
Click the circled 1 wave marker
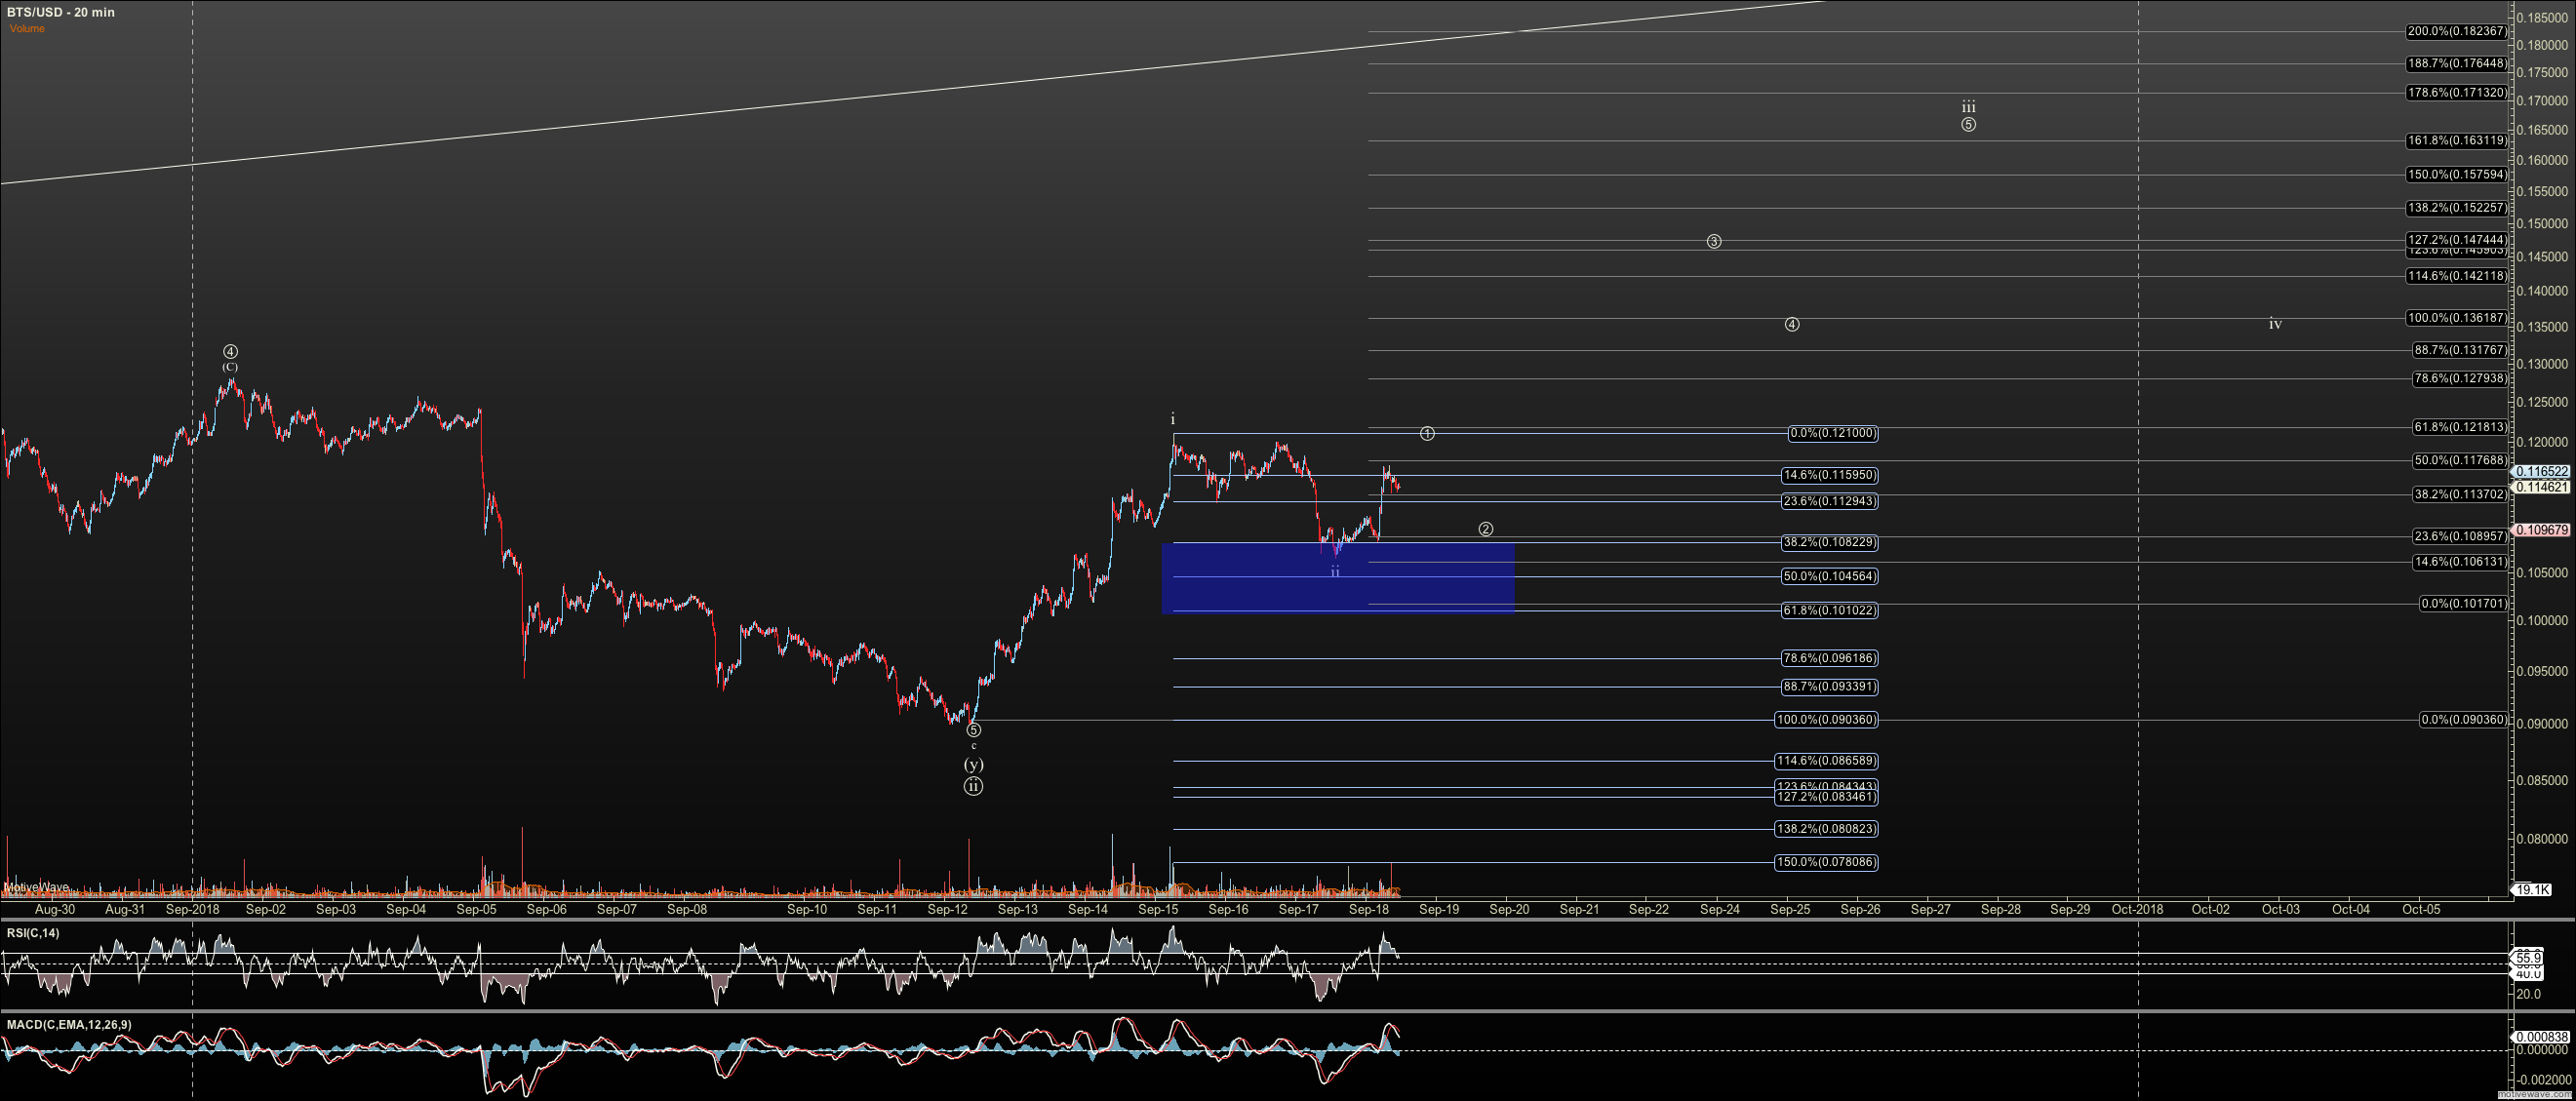[x=1427, y=433]
